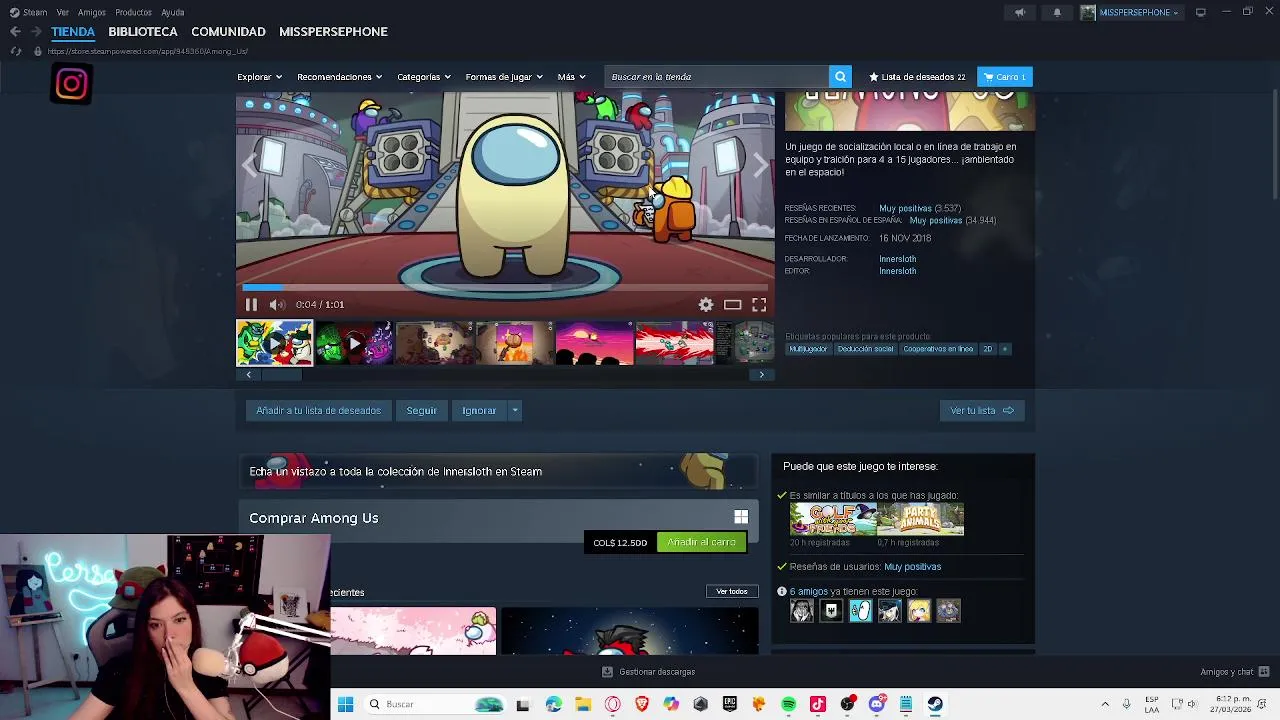Expand the Más dropdown
Screen dimensions: 1280x720
tap(571, 77)
